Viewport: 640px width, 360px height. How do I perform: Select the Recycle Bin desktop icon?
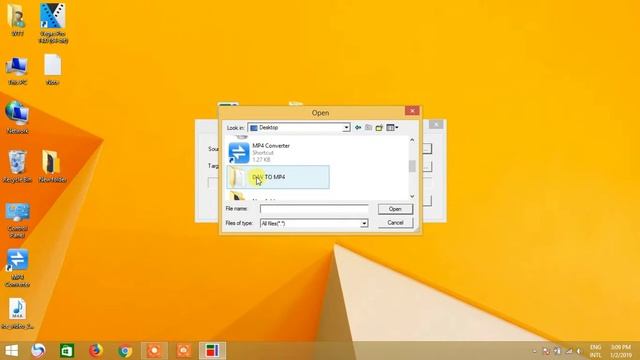click(17, 166)
